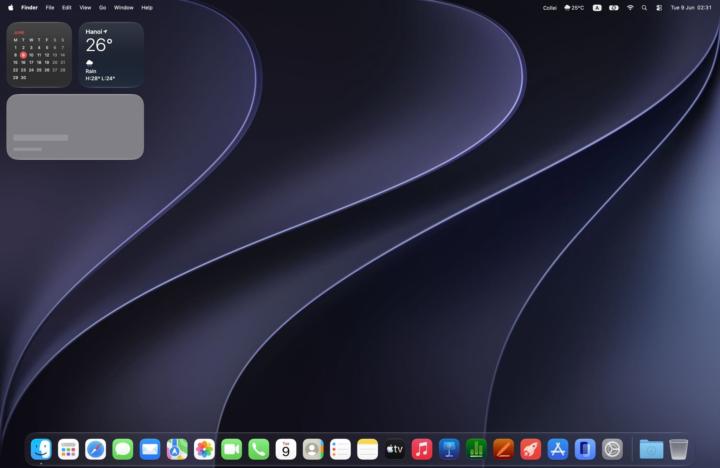The width and height of the screenshot is (720, 468).
Task: Open the keyboard input source menu
Action: click(597, 8)
